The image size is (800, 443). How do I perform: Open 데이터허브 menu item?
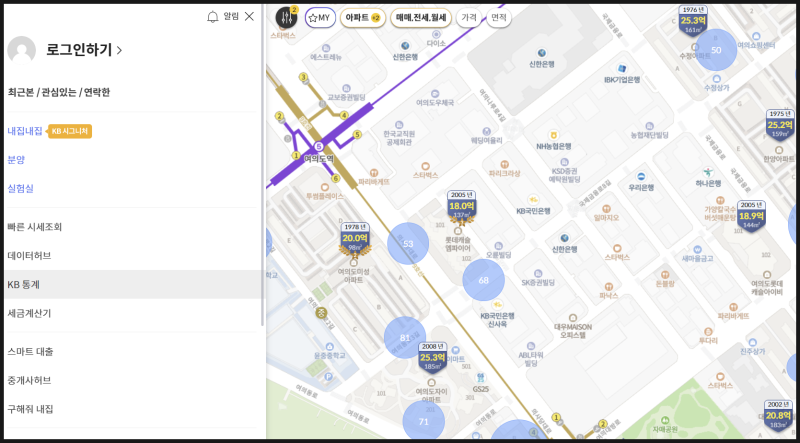coord(29,256)
